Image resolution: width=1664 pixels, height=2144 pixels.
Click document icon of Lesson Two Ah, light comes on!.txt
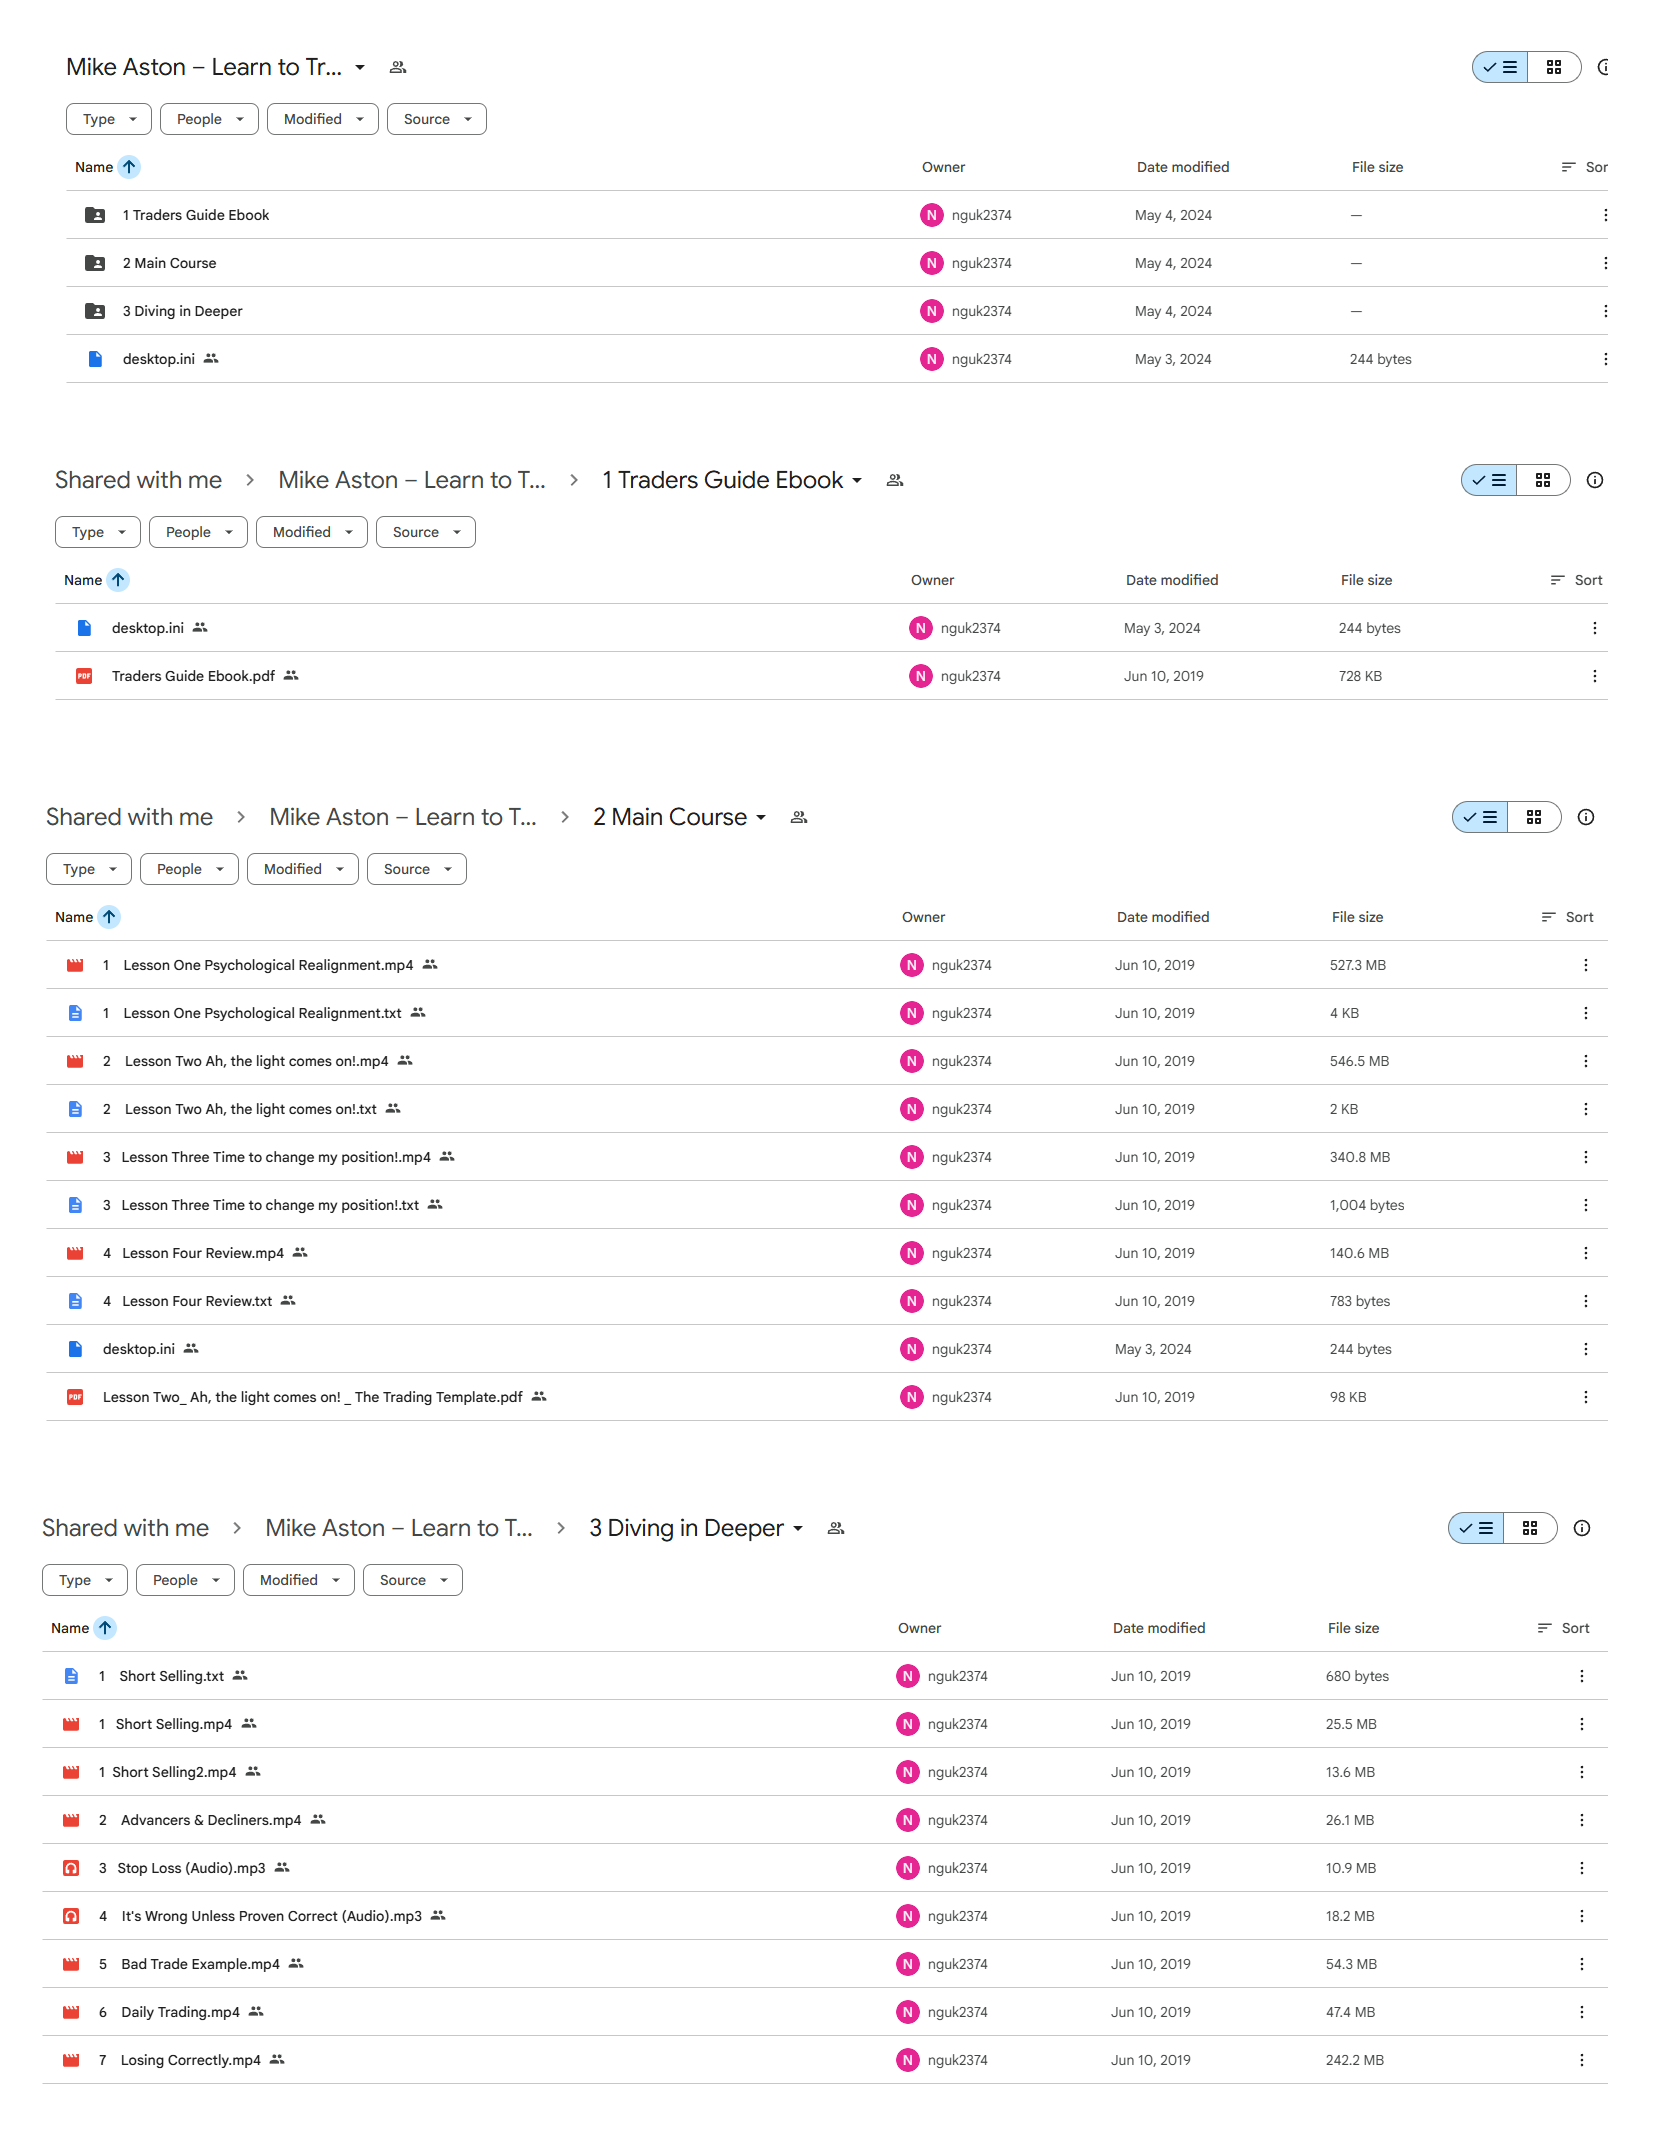75,1109
